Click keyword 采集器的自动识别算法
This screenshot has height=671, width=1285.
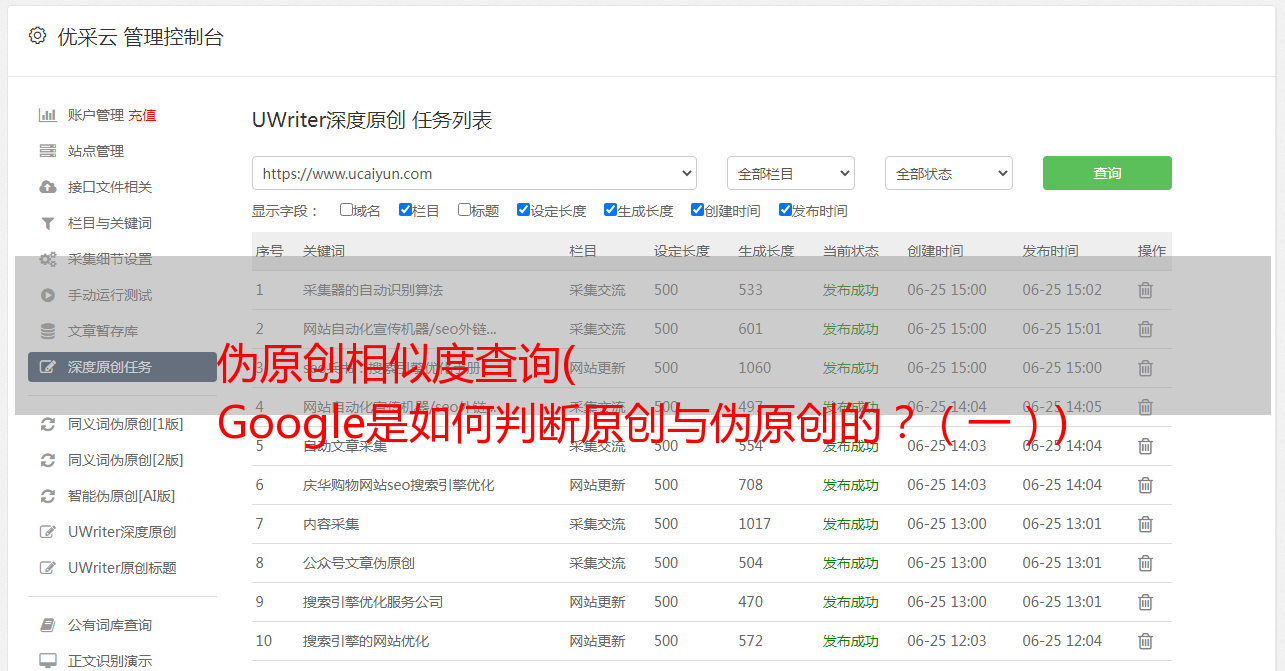(373, 290)
